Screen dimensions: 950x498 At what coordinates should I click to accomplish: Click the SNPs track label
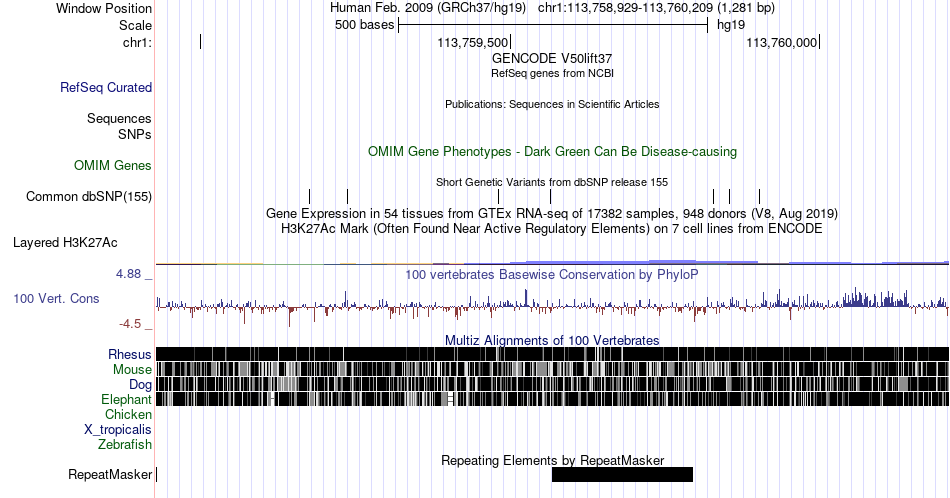pyautogui.click(x=135, y=134)
